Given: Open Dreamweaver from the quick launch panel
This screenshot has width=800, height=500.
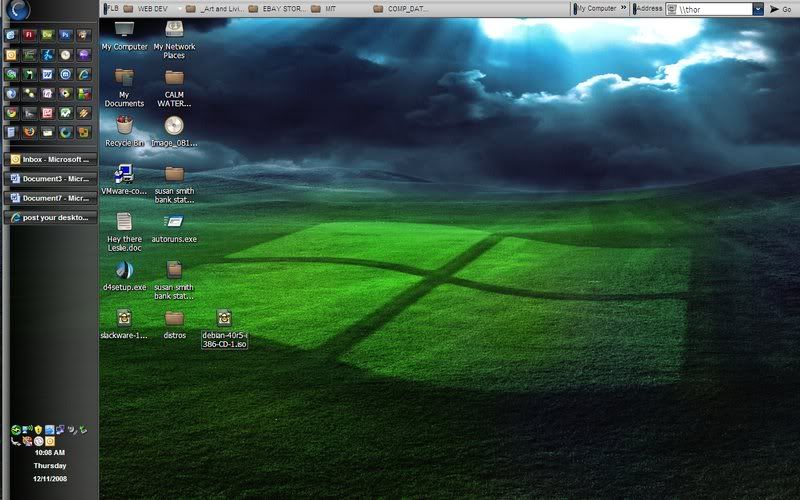Looking at the screenshot, I should point(47,35).
